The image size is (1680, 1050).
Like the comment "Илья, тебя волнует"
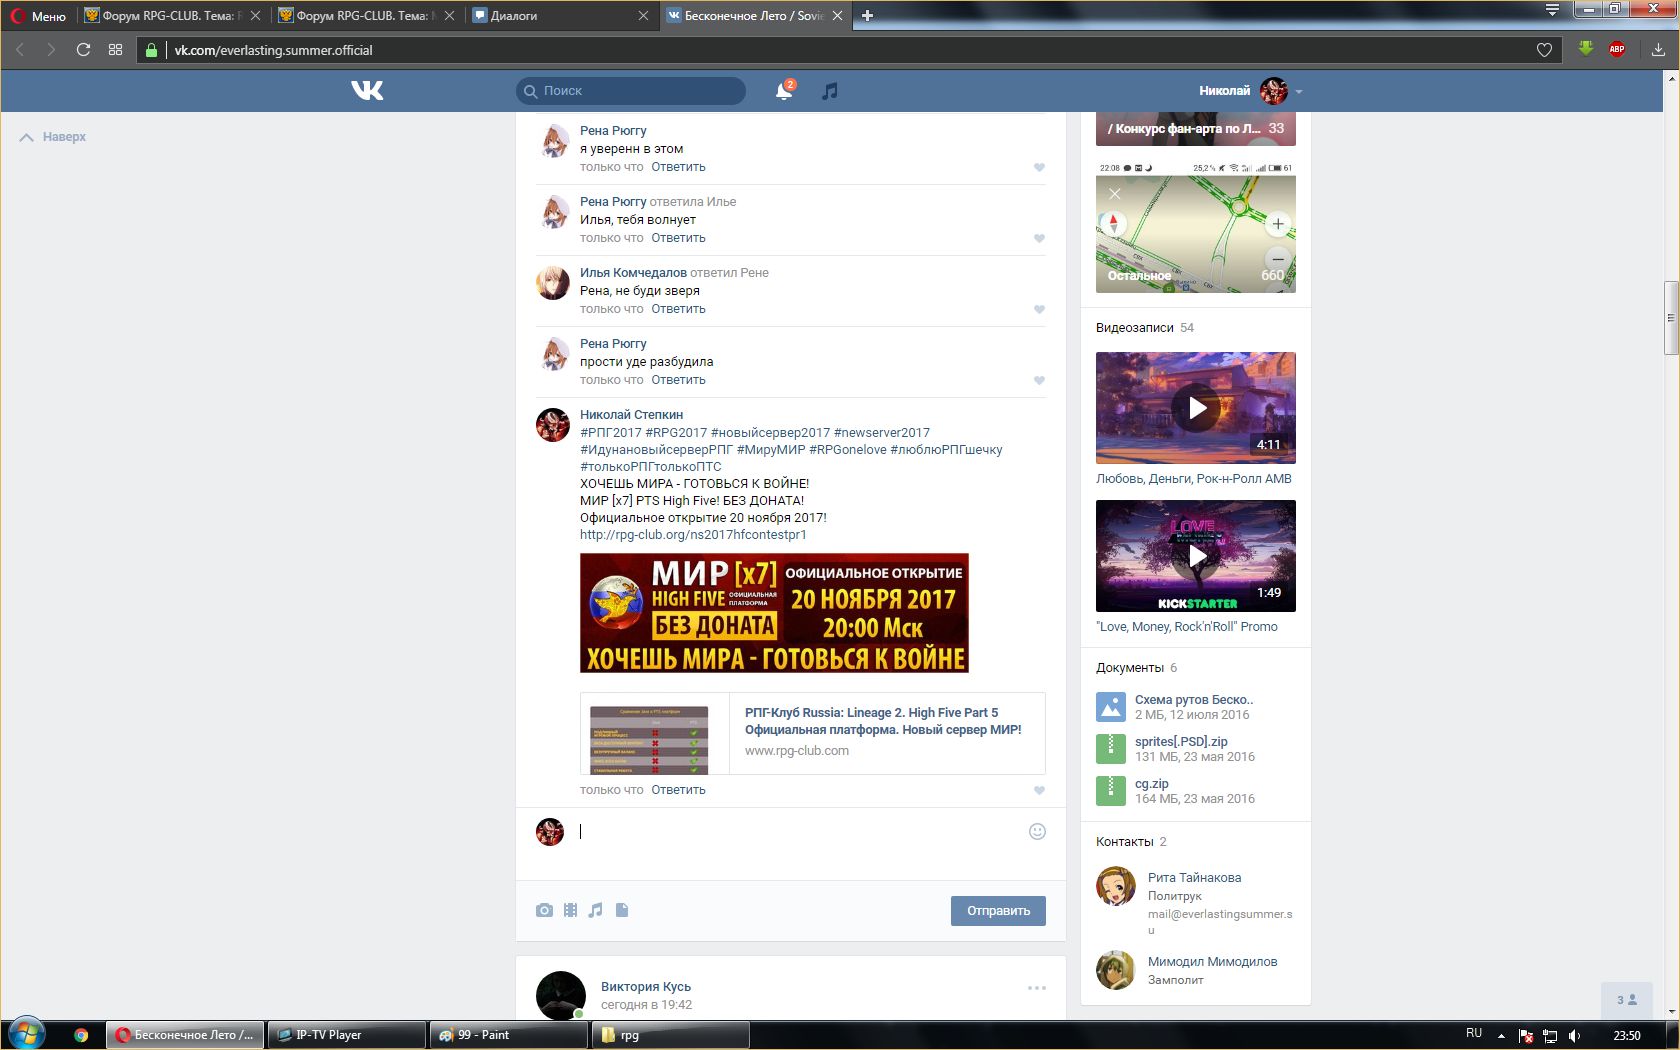tap(1039, 238)
